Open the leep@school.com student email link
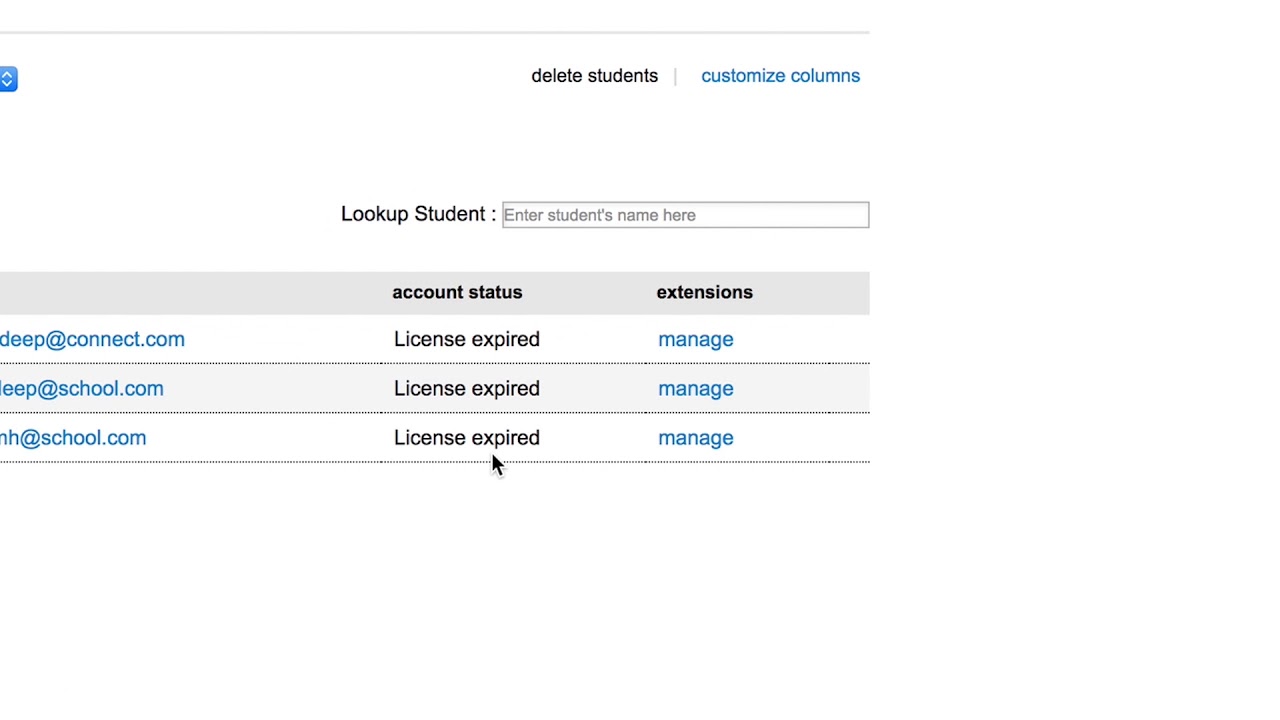This screenshot has width=1280, height=720. tap(82, 388)
